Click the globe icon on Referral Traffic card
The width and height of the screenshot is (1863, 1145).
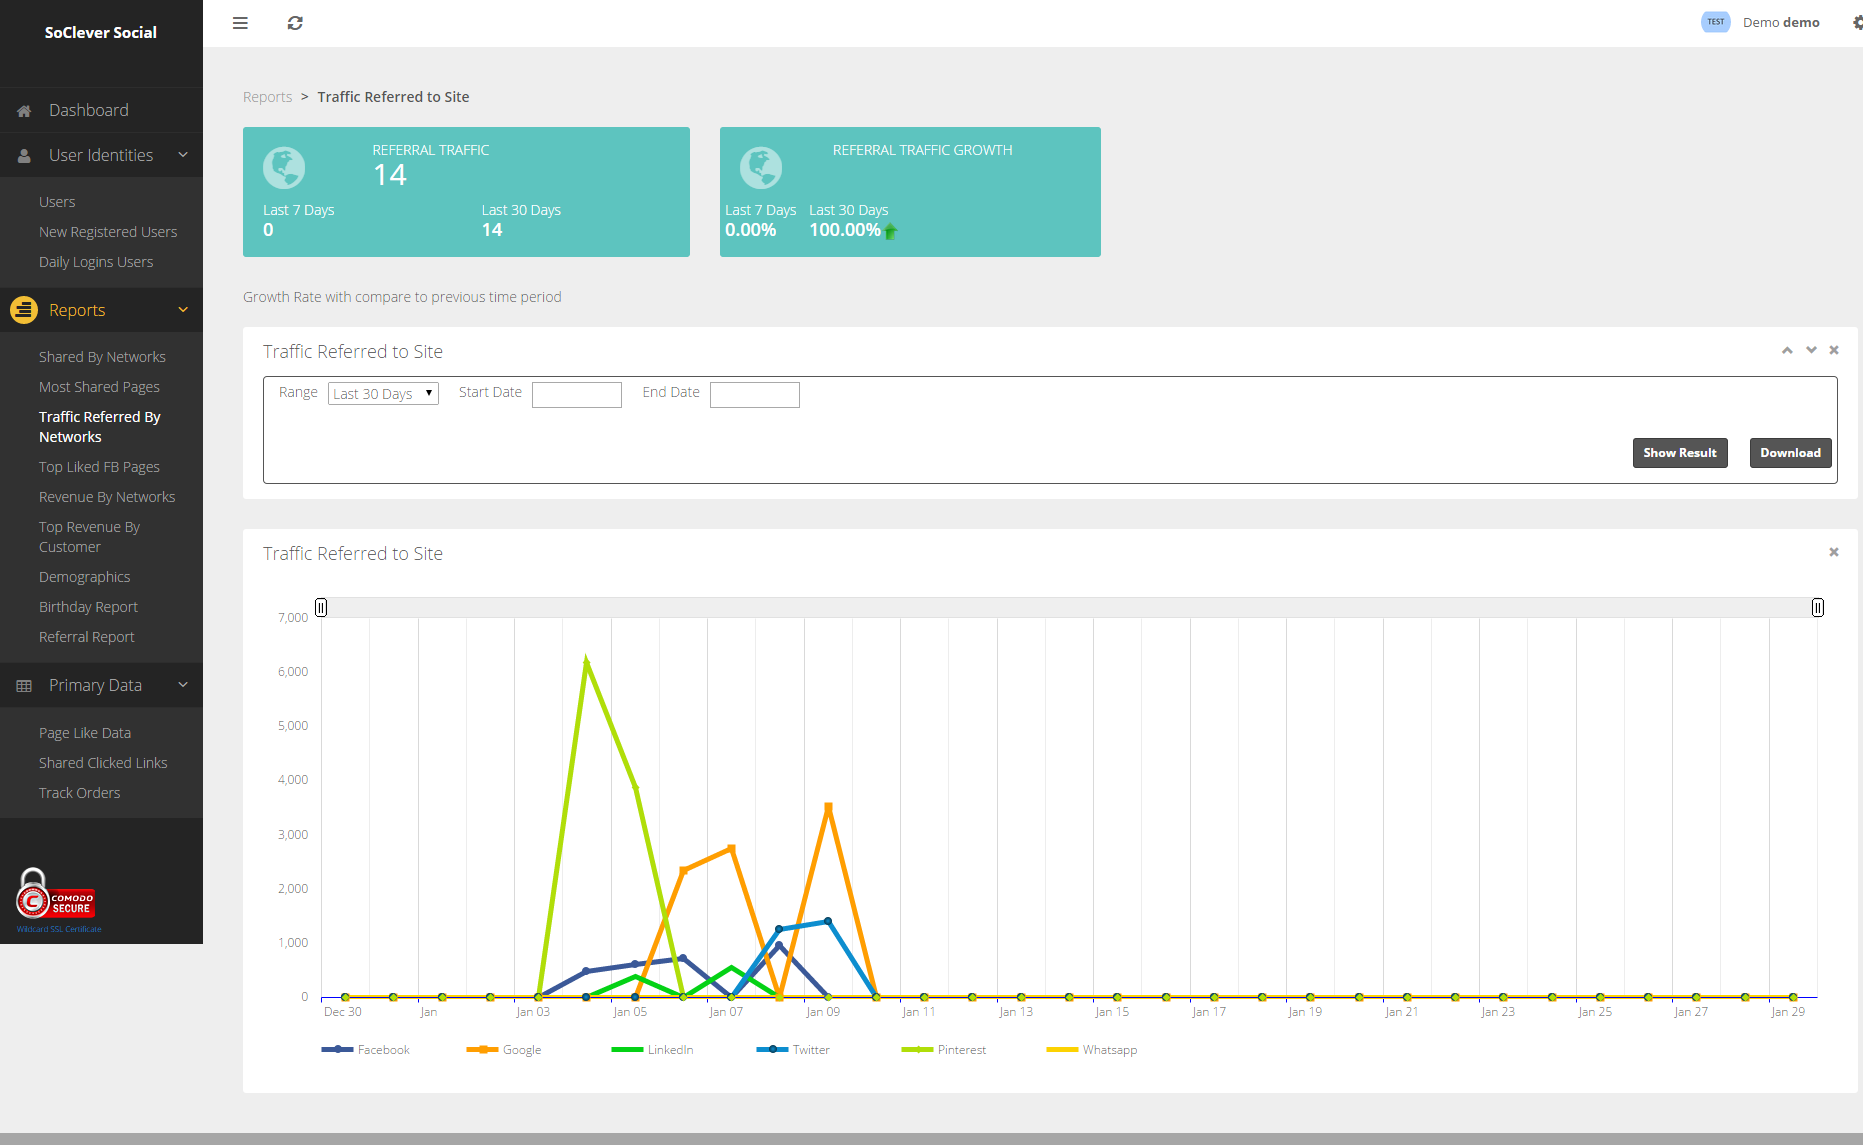[284, 168]
